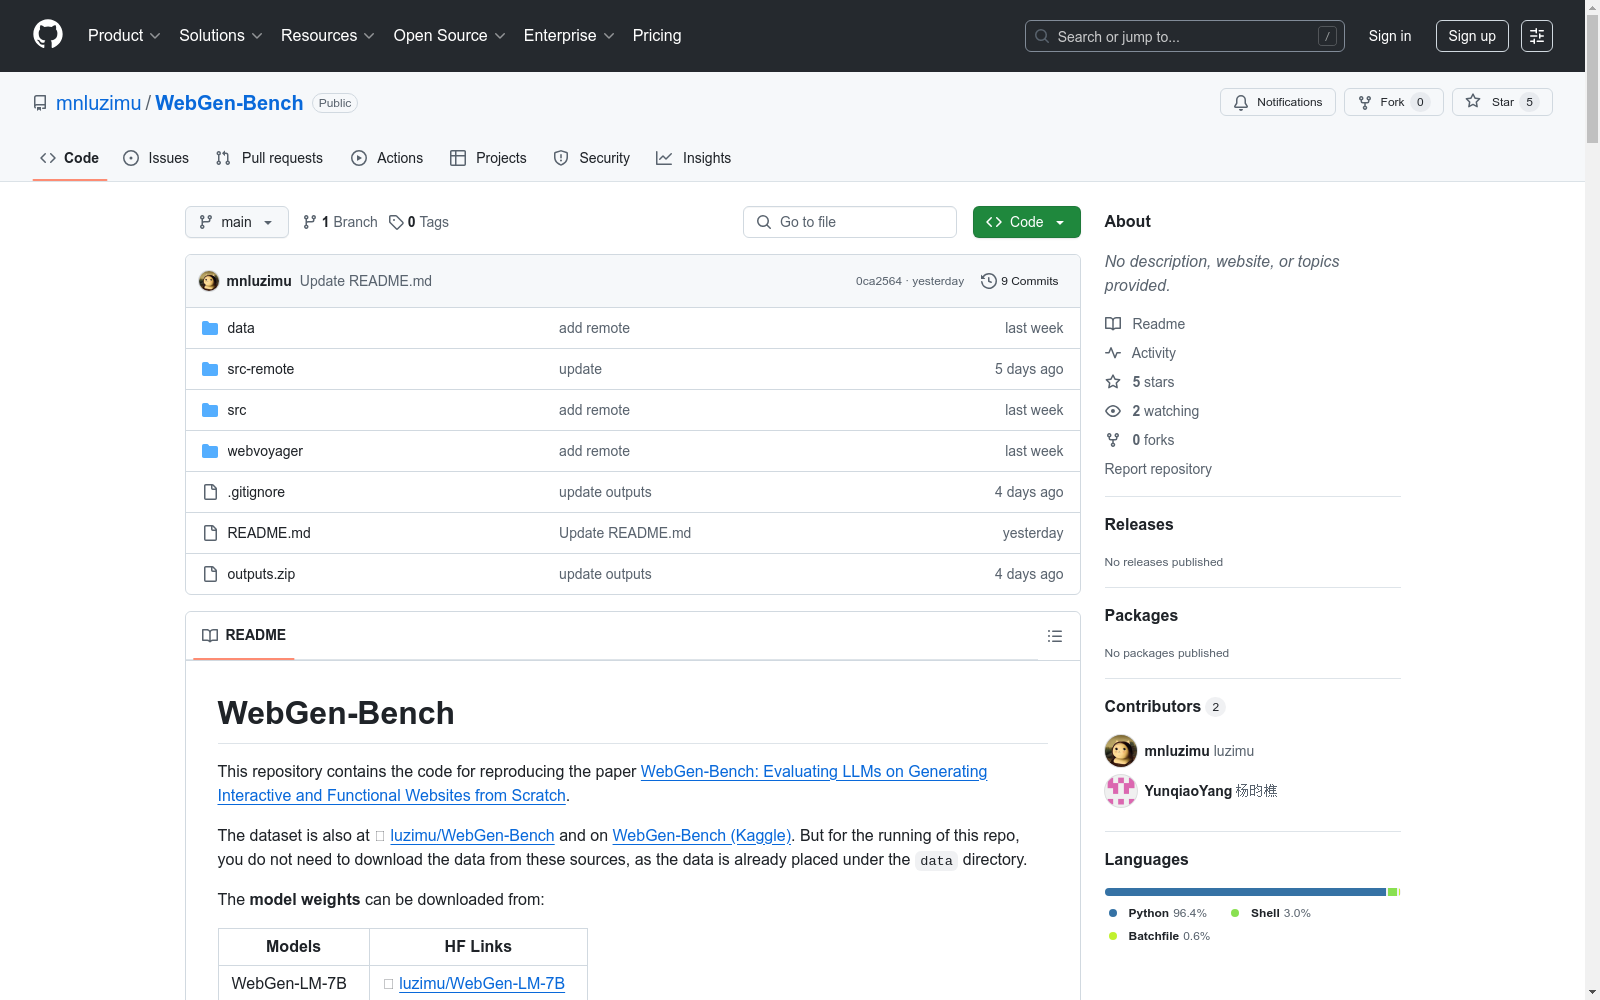Click the data folder icon
Viewport: 1600px width, 1000px height.
pyautogui.click(x=210, y=328)
